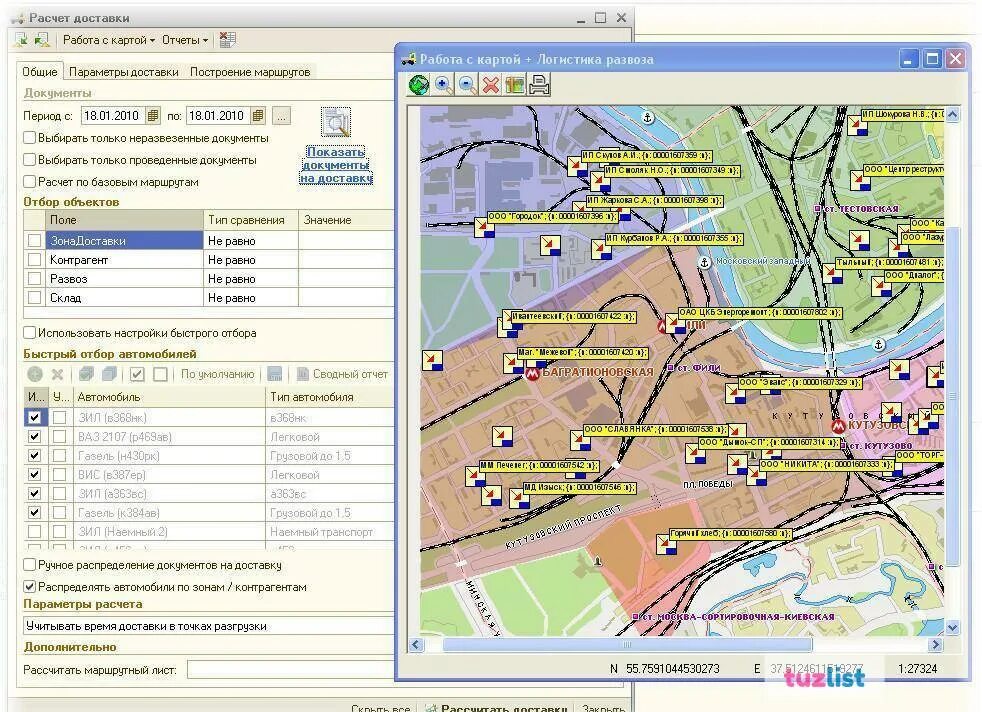Screen dimensions: 982x712
Task: Click the second green-arrow export icon in toolbar
Action: click(x=42, y=40)
